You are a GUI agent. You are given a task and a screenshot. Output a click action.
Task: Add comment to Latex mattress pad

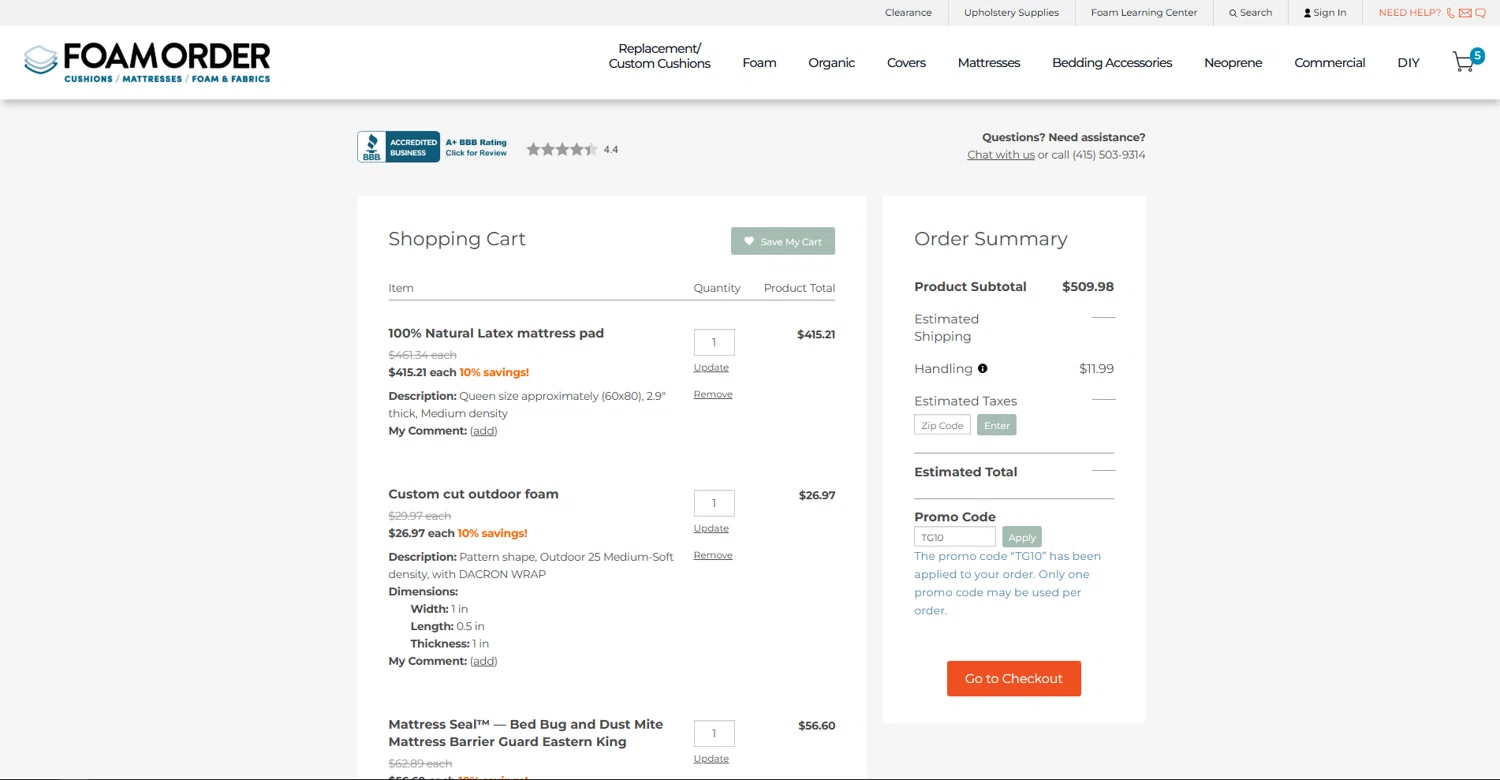(x=484, y=431)
